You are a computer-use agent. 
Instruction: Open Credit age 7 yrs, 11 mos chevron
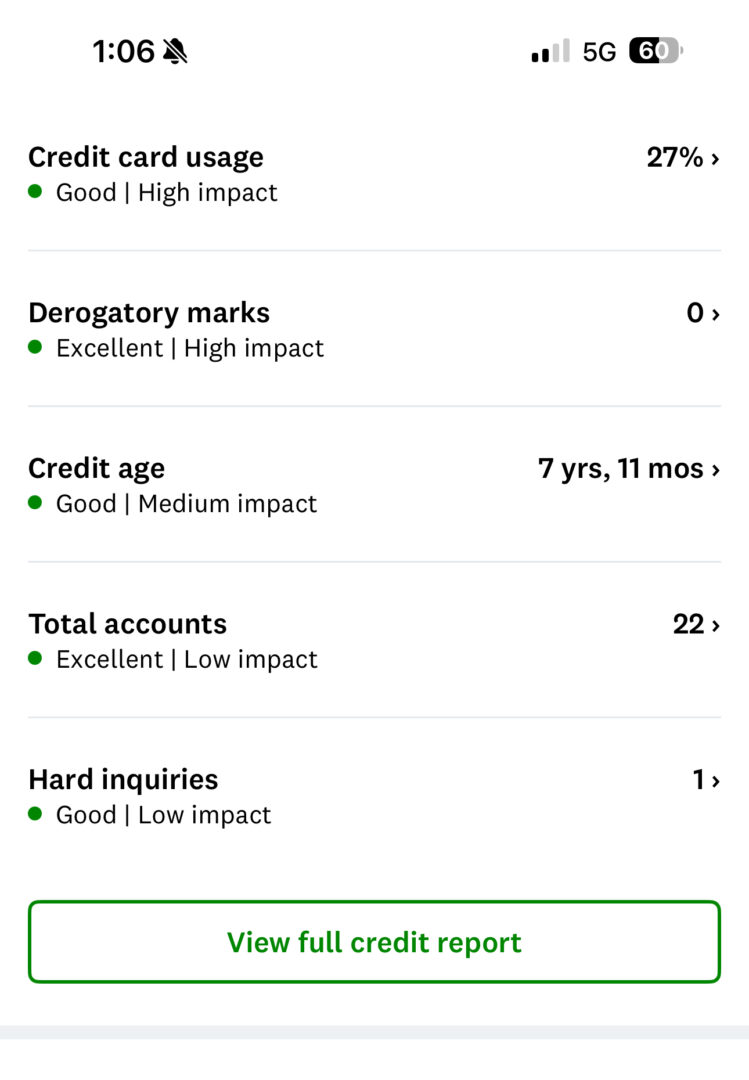[715, 469]
